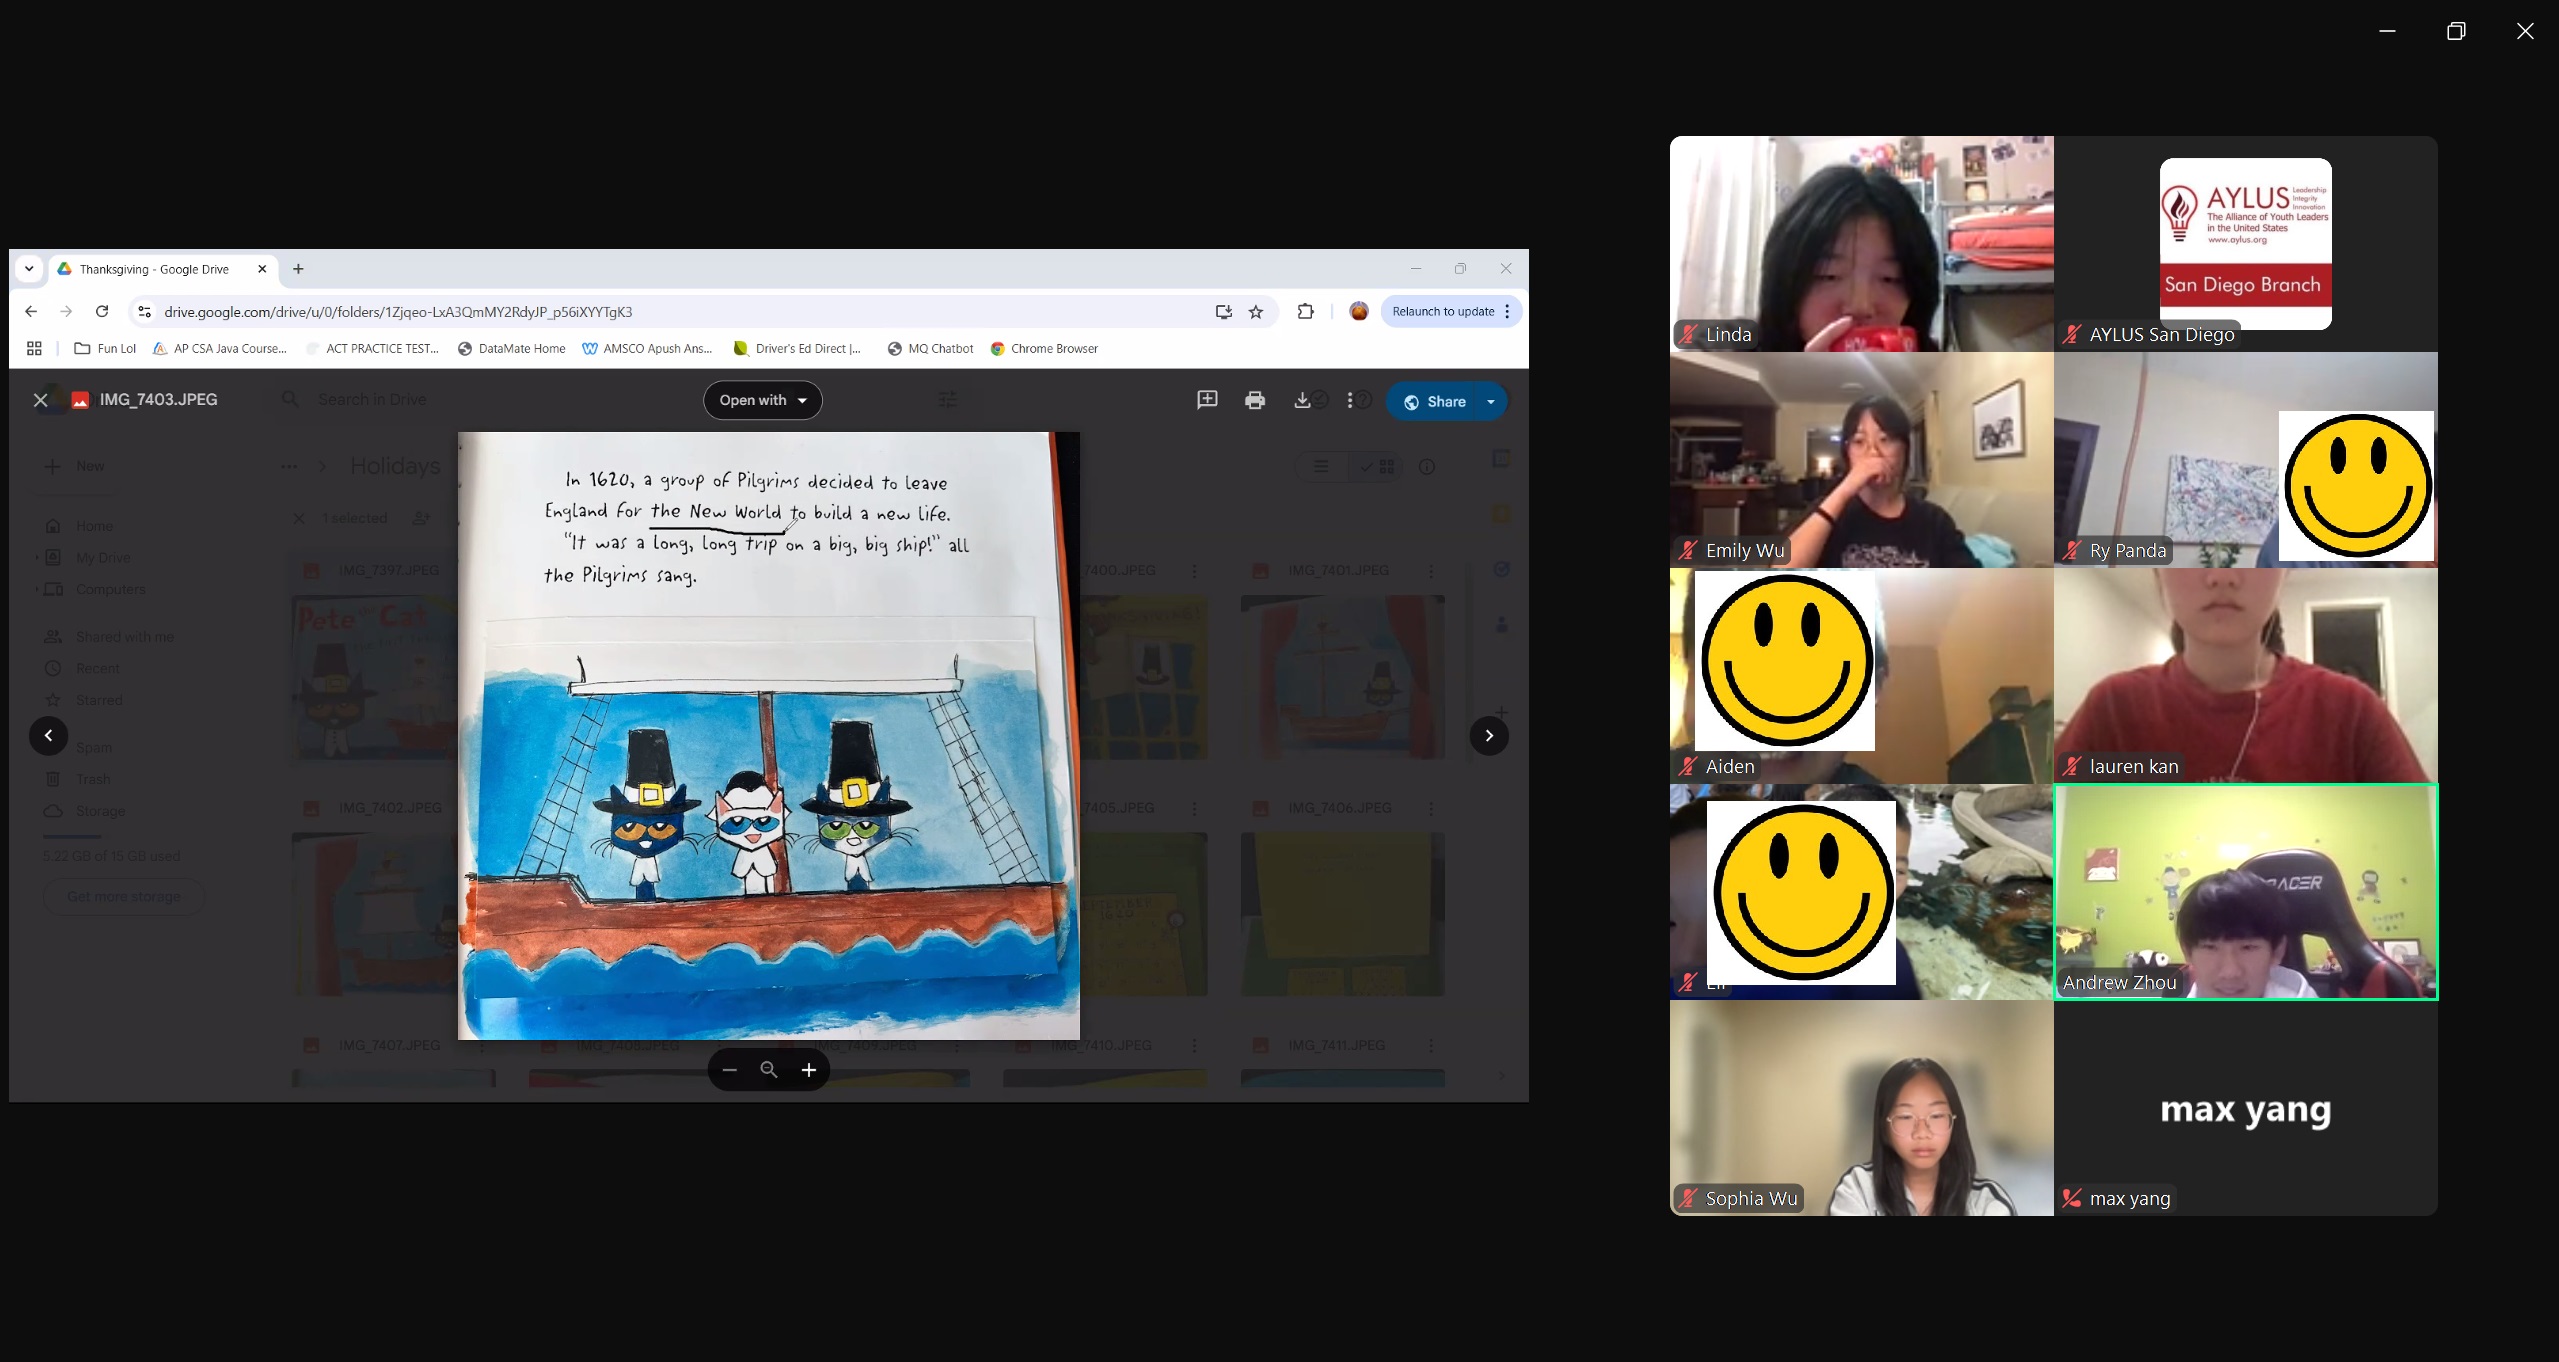Minimize the meeting window

(2387, 31)
